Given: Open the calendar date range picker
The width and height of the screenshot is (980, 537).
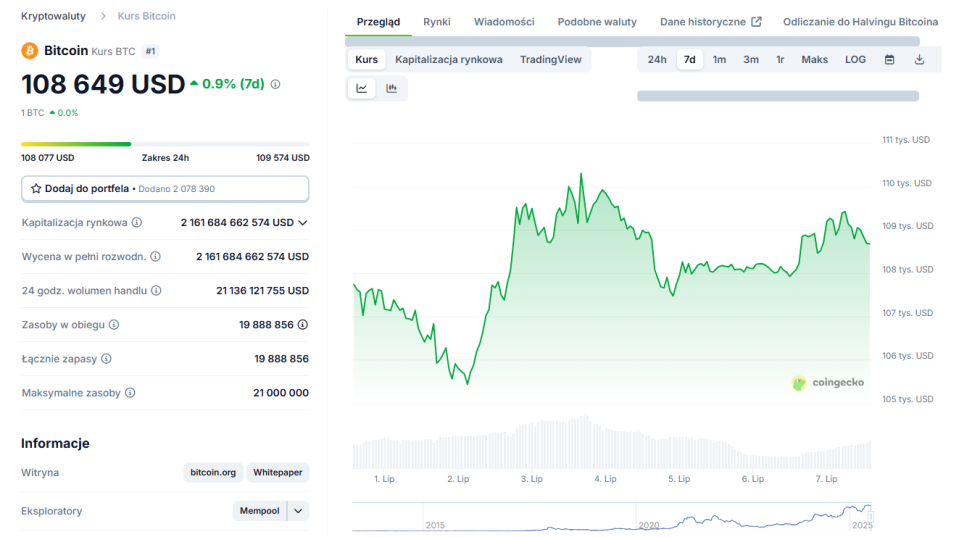Looking at the screenshot, I should pos(889,60).
